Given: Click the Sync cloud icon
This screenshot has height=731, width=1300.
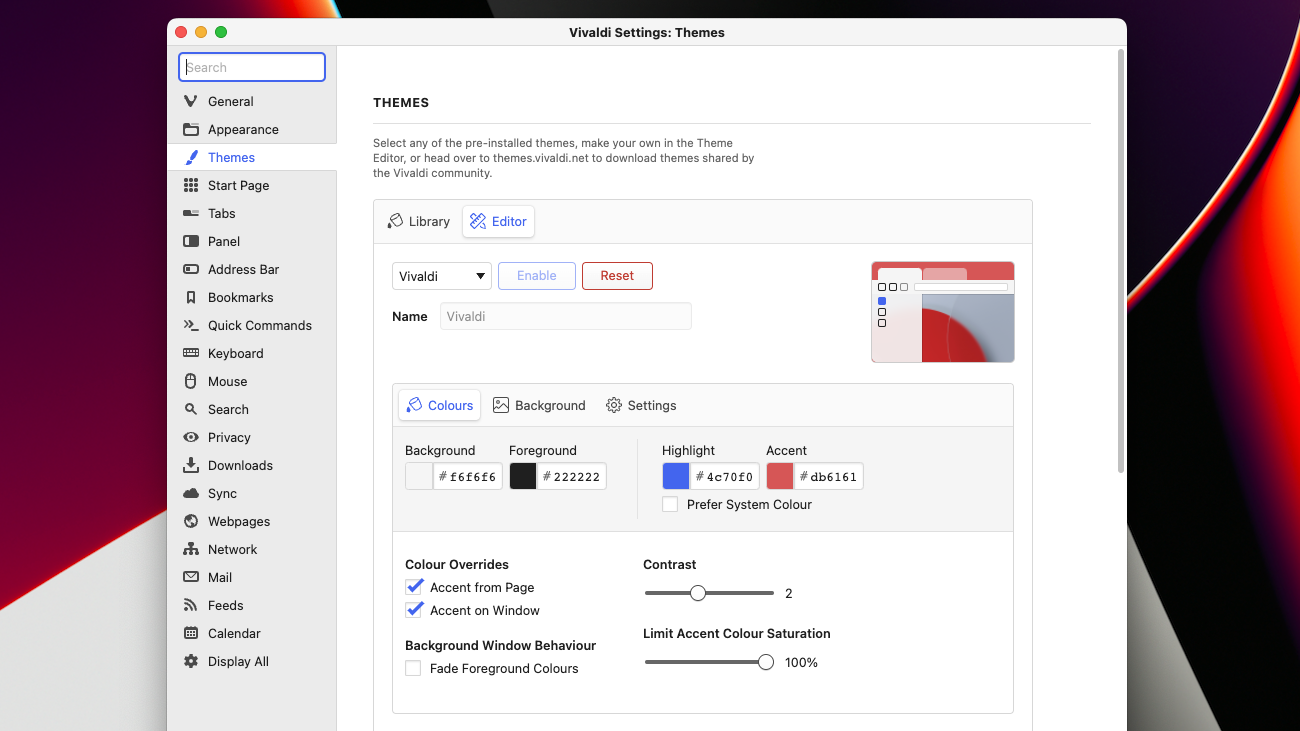Looking at the screenshot, I should pyautogui.click(x=190, y=493).
